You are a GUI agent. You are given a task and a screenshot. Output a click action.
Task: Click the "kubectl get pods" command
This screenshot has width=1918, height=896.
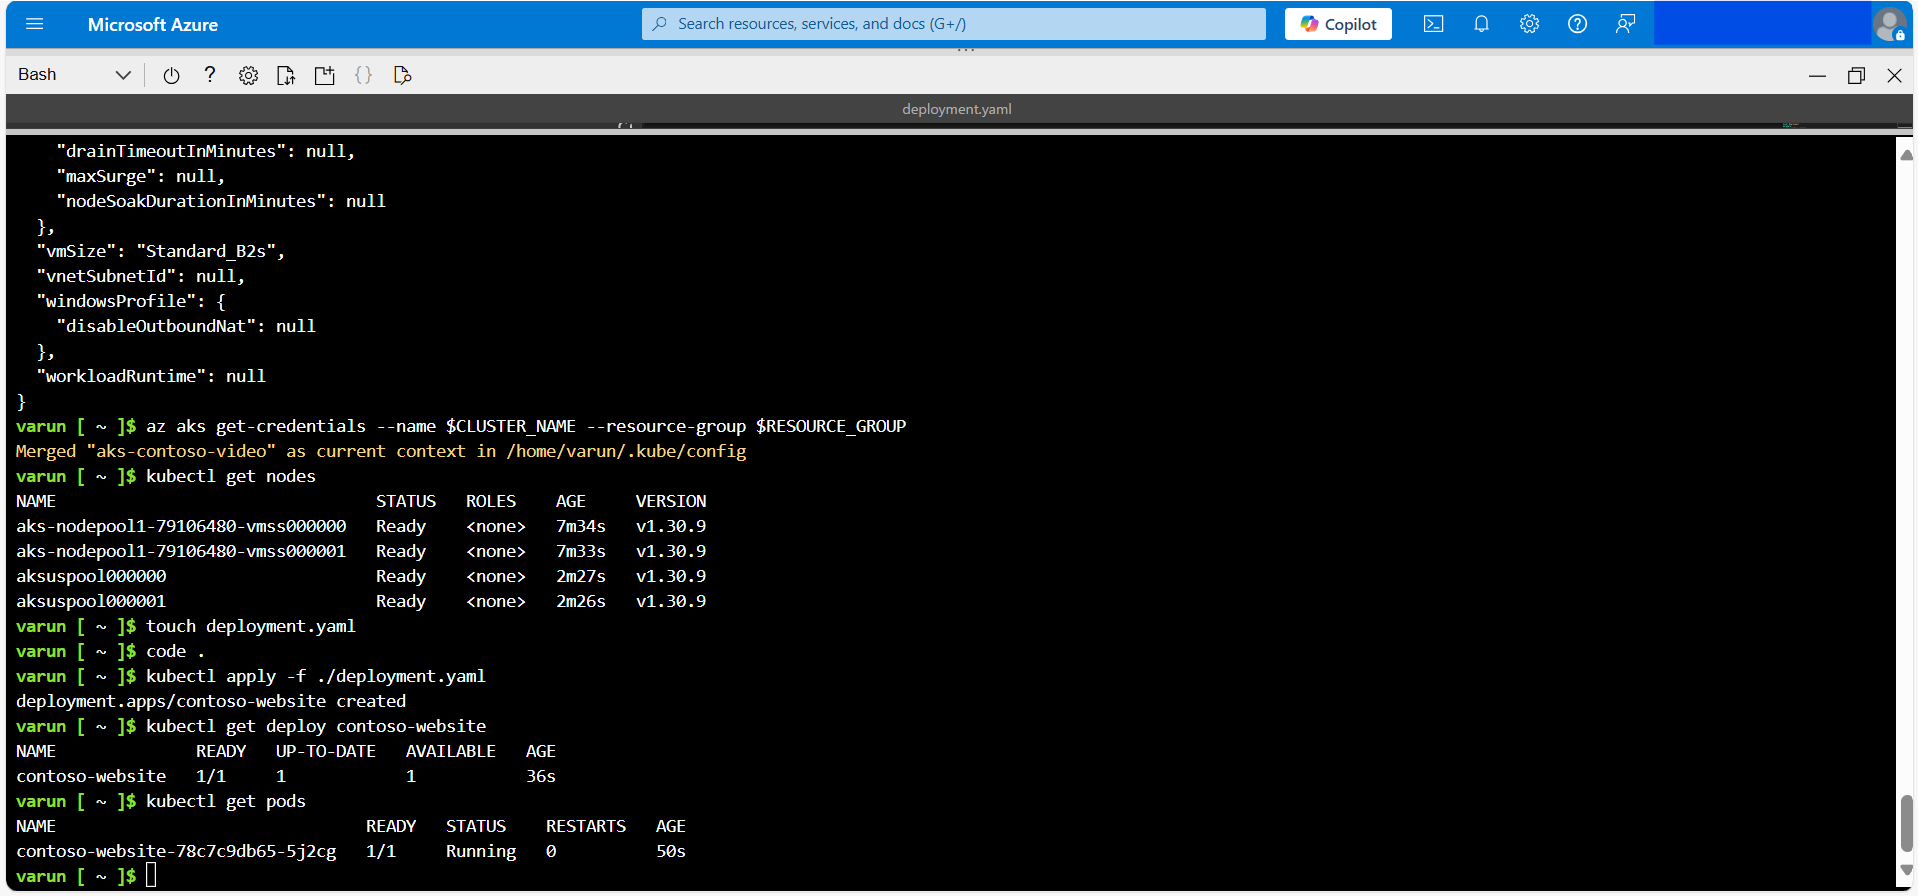(x=226, y=801)
